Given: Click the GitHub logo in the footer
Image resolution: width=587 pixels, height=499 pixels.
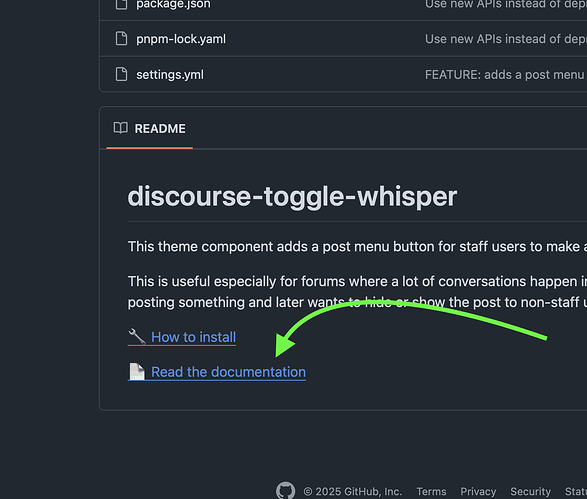Looking at the screenshot, I should pos(286,490).
